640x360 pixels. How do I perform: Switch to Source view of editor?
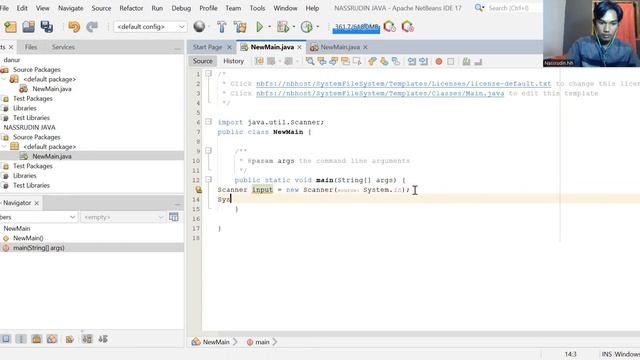[x=202, y=61]
